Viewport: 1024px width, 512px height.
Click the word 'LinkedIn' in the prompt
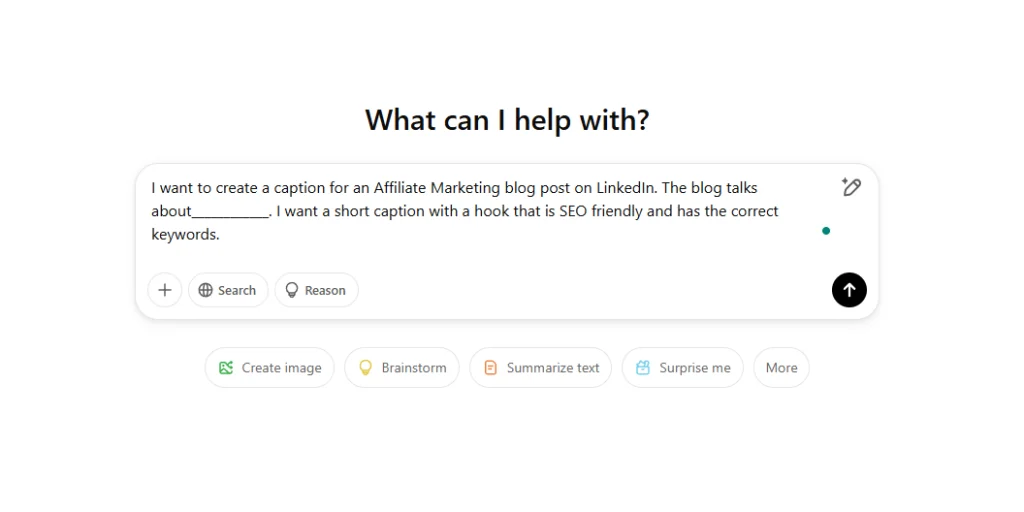pos(626,188)
